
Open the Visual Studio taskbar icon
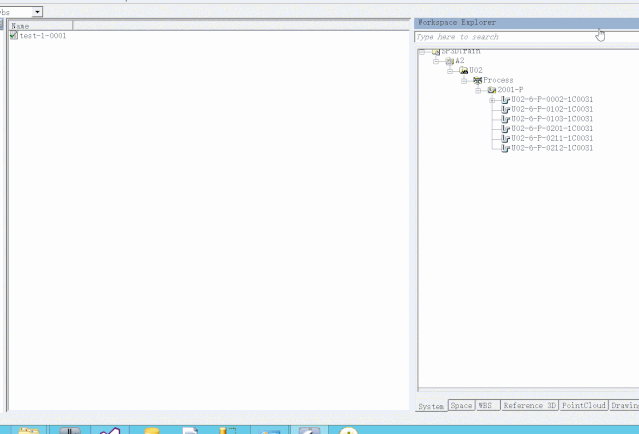point(110,430)
